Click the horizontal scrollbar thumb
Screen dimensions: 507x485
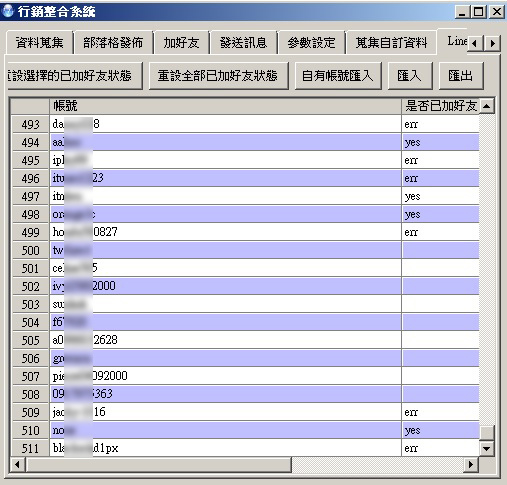pyautogui.click(x=159, y=464)
